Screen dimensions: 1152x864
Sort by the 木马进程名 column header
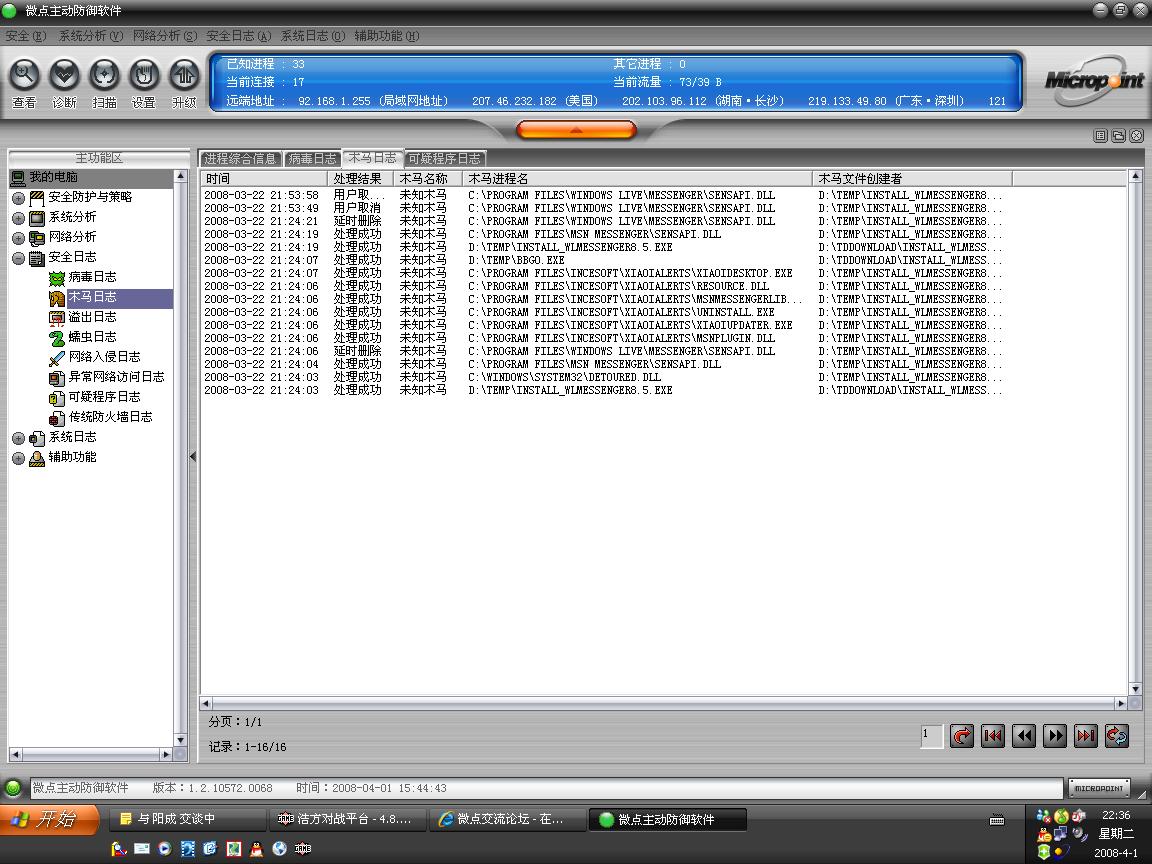point(637,179)
